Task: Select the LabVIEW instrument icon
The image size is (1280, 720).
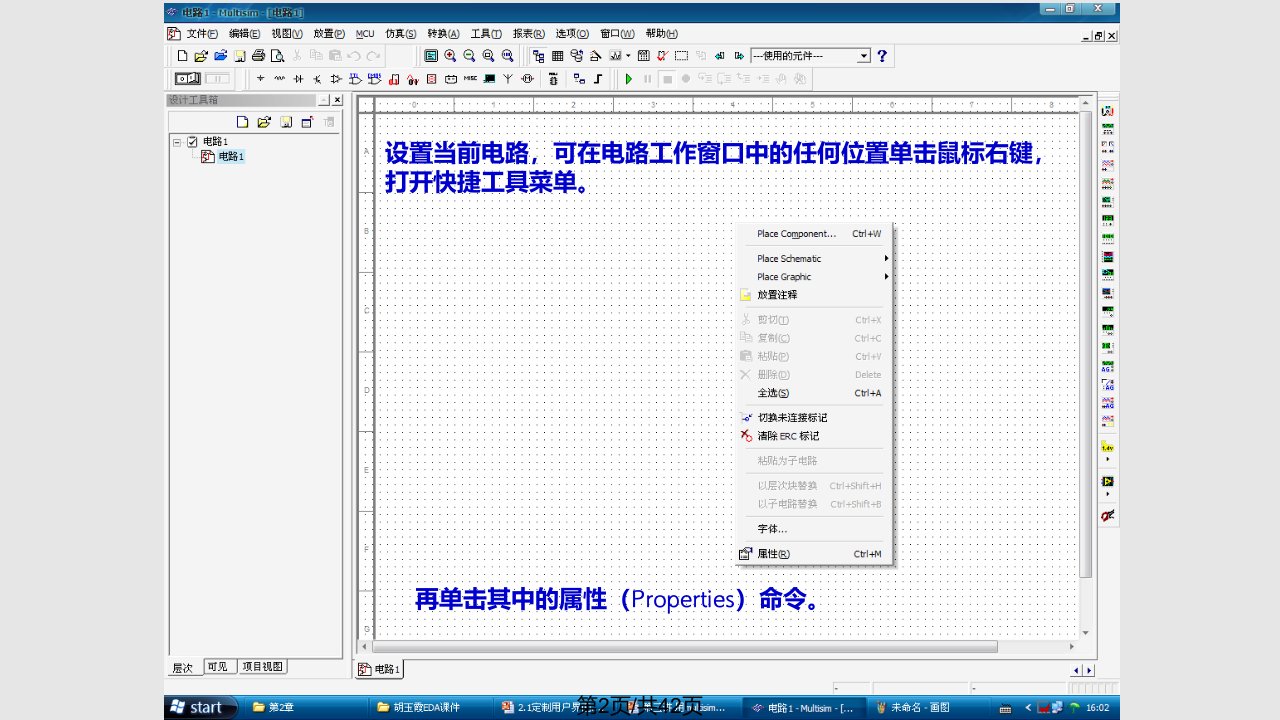Action: click(1107, 481)
